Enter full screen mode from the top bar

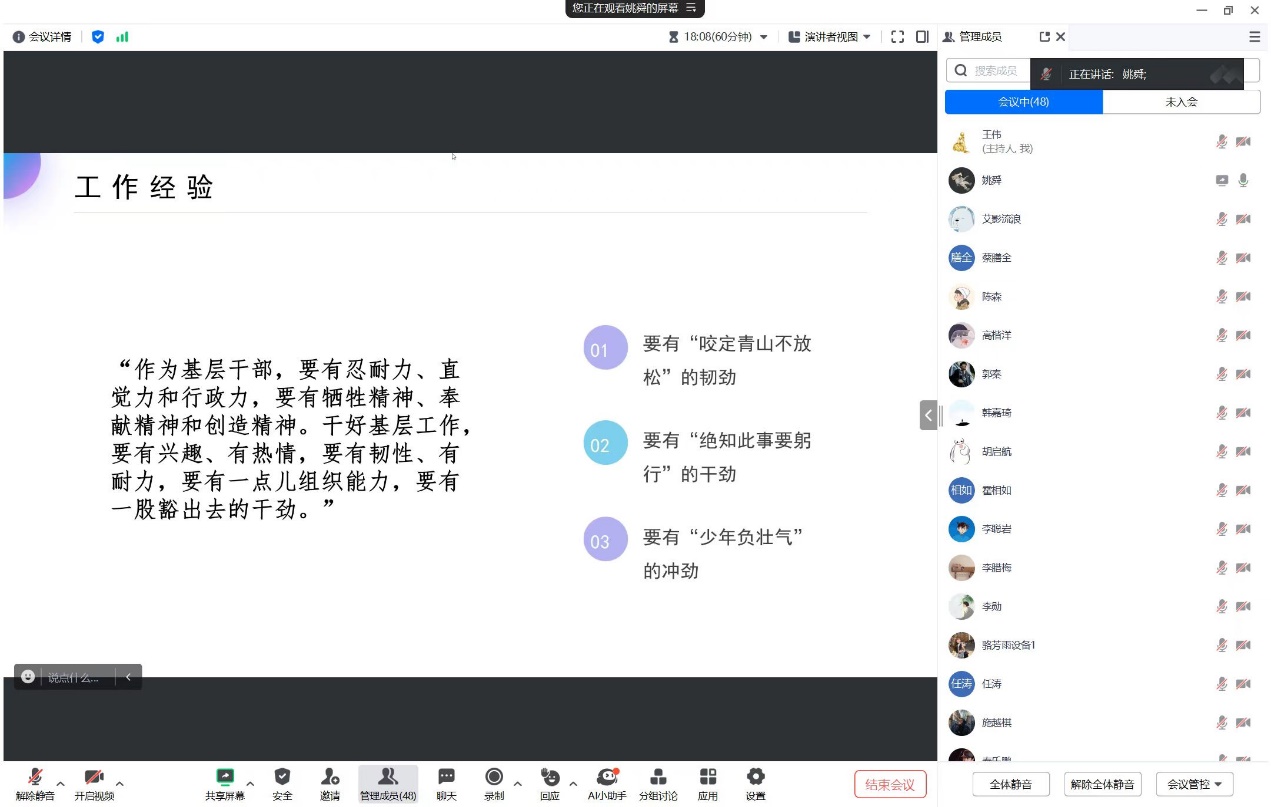[897, 37]
